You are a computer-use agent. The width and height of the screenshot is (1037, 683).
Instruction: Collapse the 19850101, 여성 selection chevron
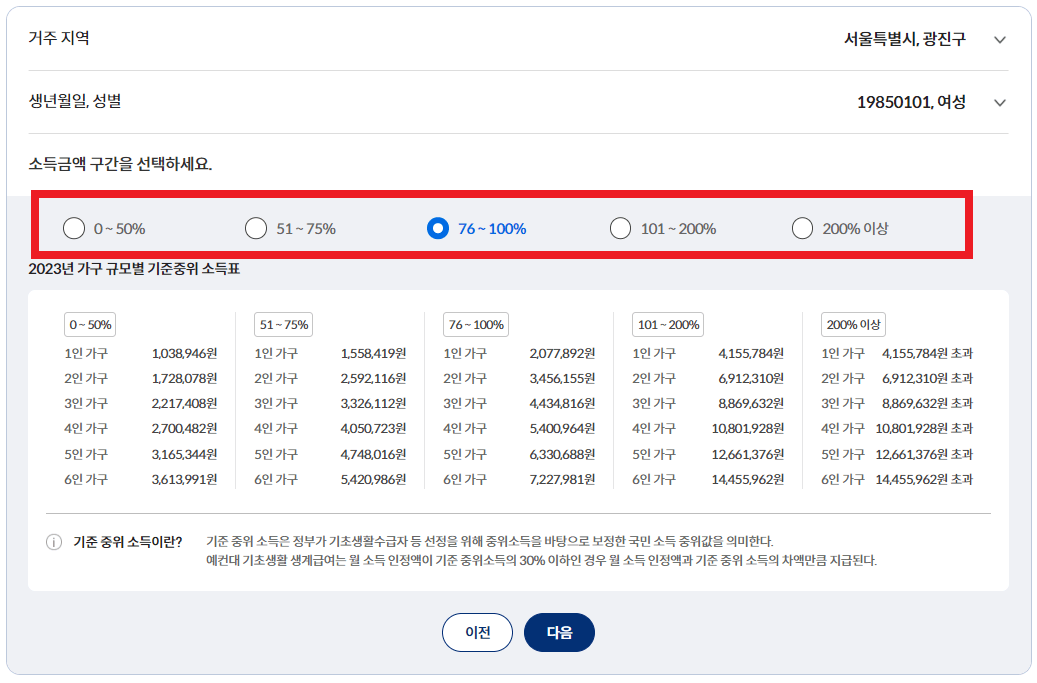[x=999, y=103]
